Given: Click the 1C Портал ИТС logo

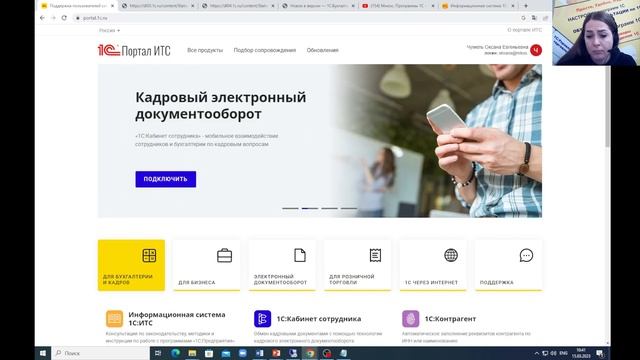Looking at the screenshot, I should pos(134,50).
